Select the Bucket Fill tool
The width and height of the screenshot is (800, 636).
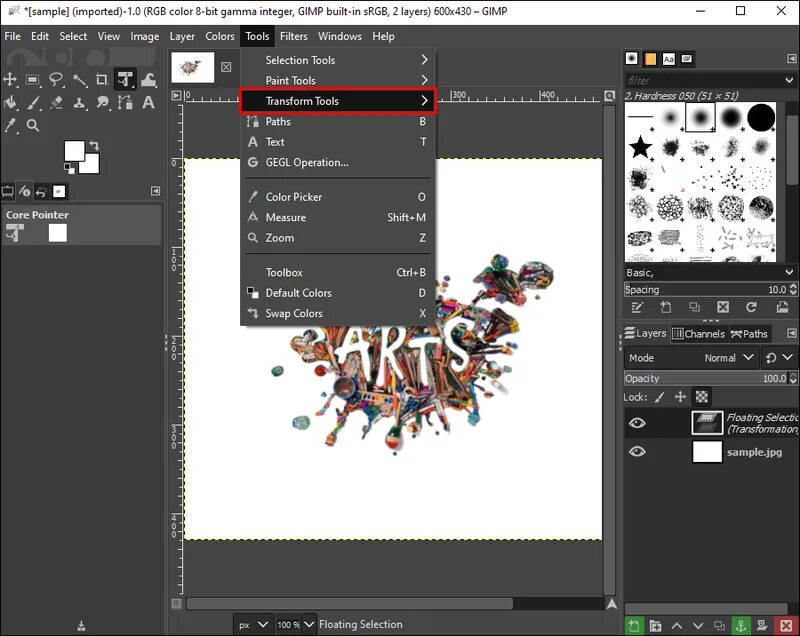pyautogui.click(x=10, y=103)
